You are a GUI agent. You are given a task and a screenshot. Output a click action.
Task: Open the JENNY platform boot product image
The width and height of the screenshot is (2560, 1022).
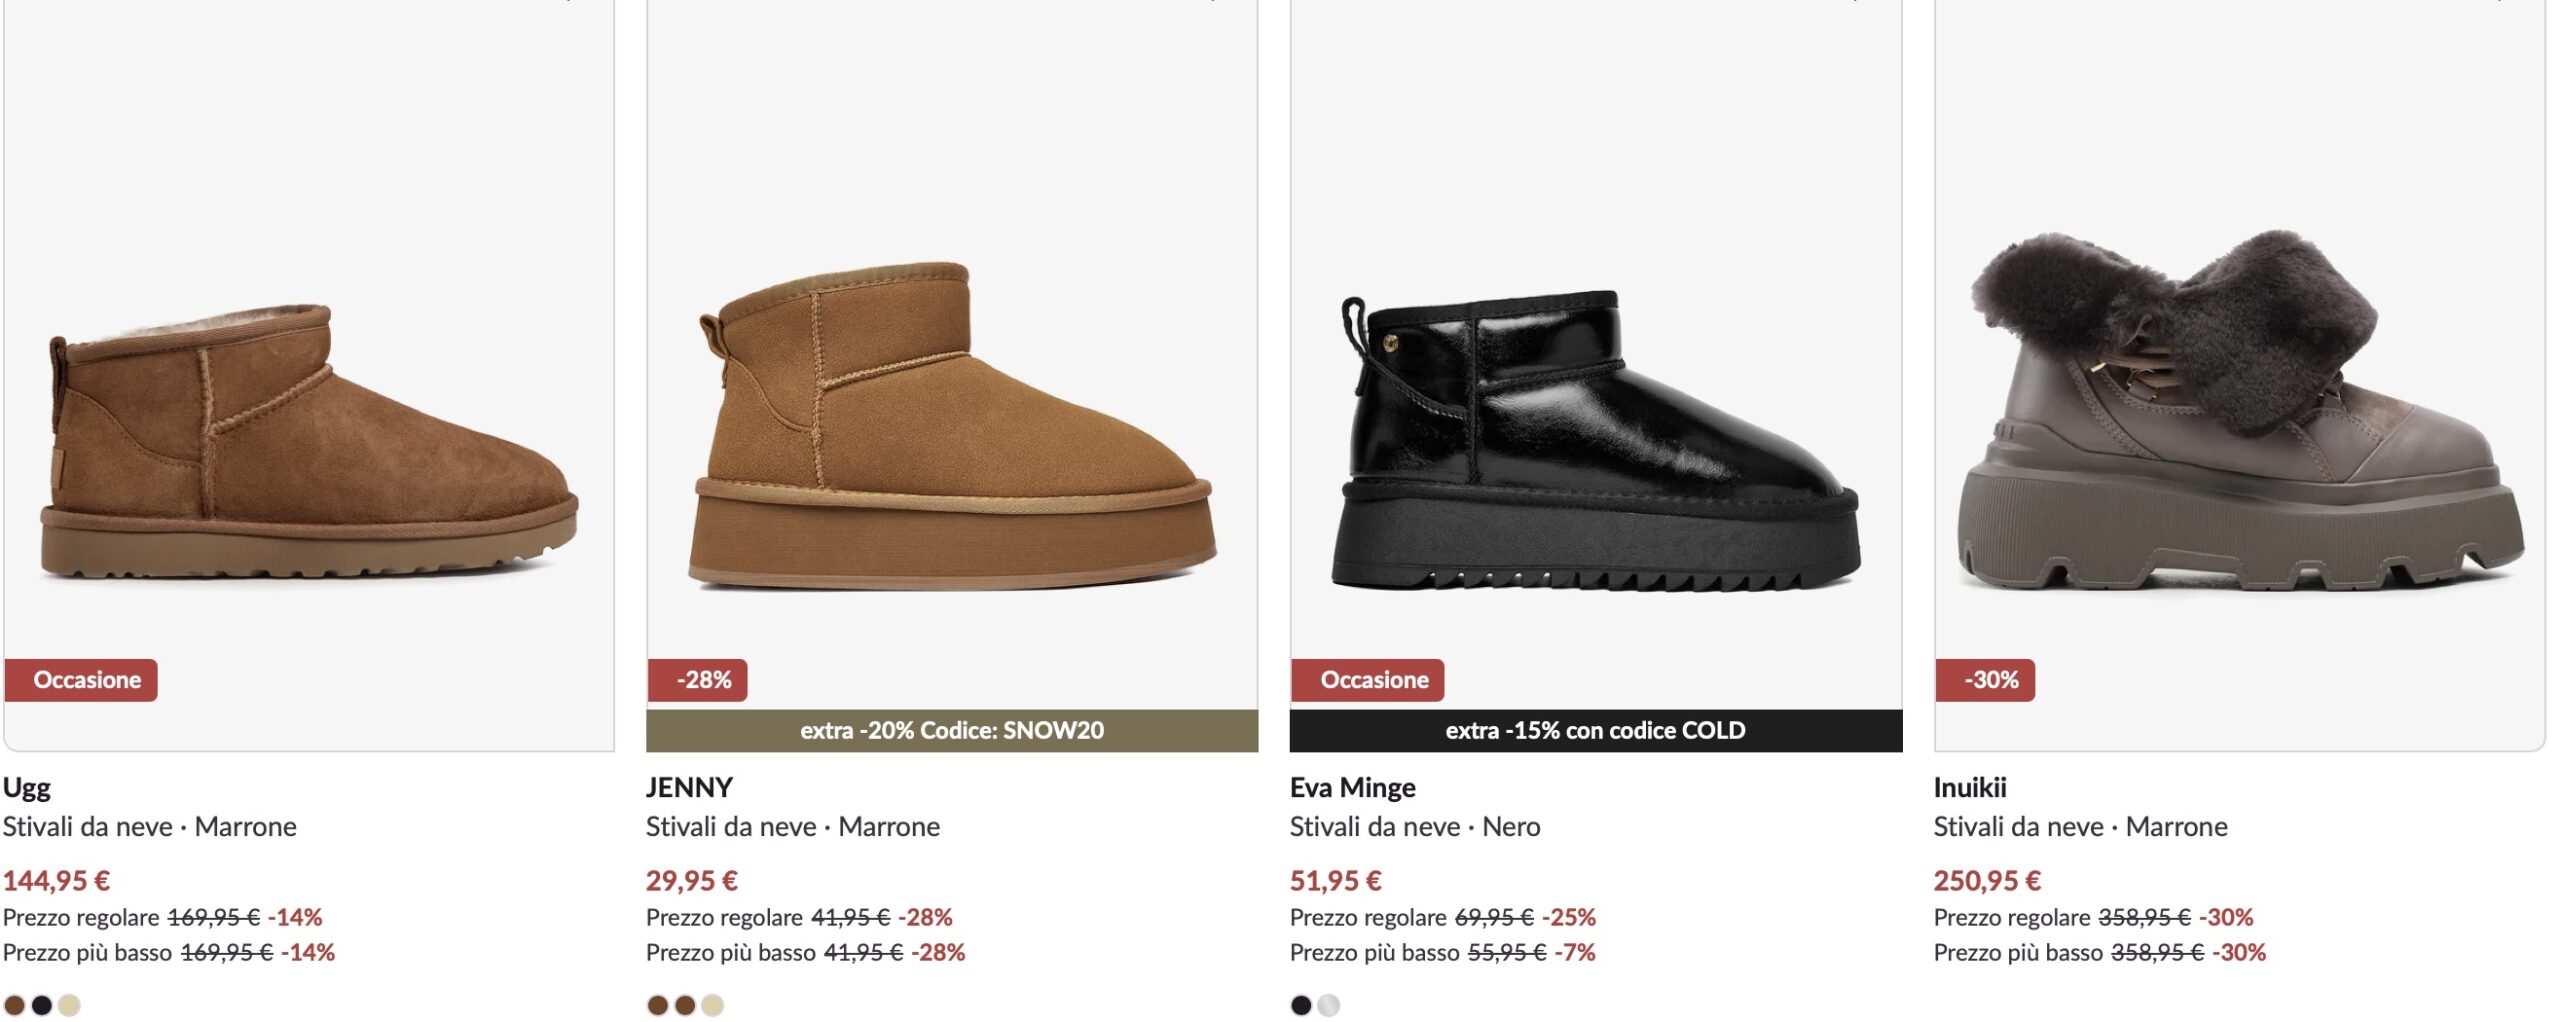pos(952,427)
